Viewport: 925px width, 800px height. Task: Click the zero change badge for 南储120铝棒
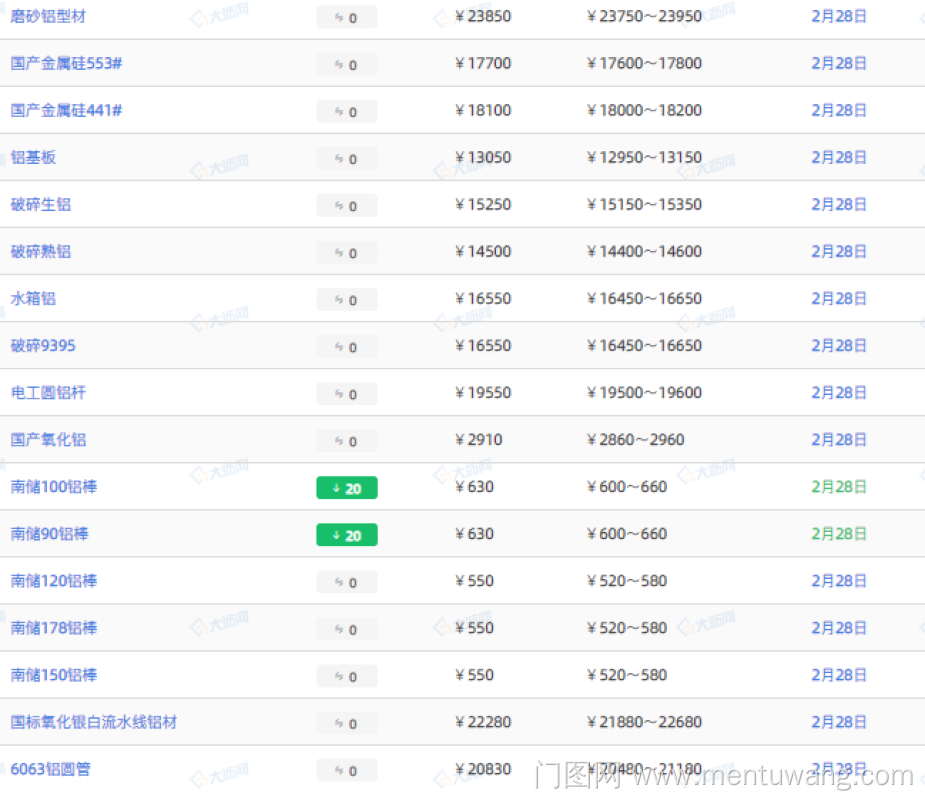point(346,582)
